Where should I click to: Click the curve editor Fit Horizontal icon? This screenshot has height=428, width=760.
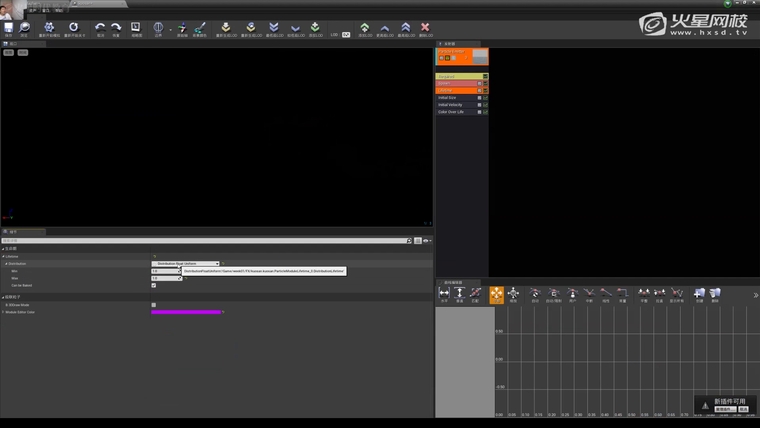444,293
